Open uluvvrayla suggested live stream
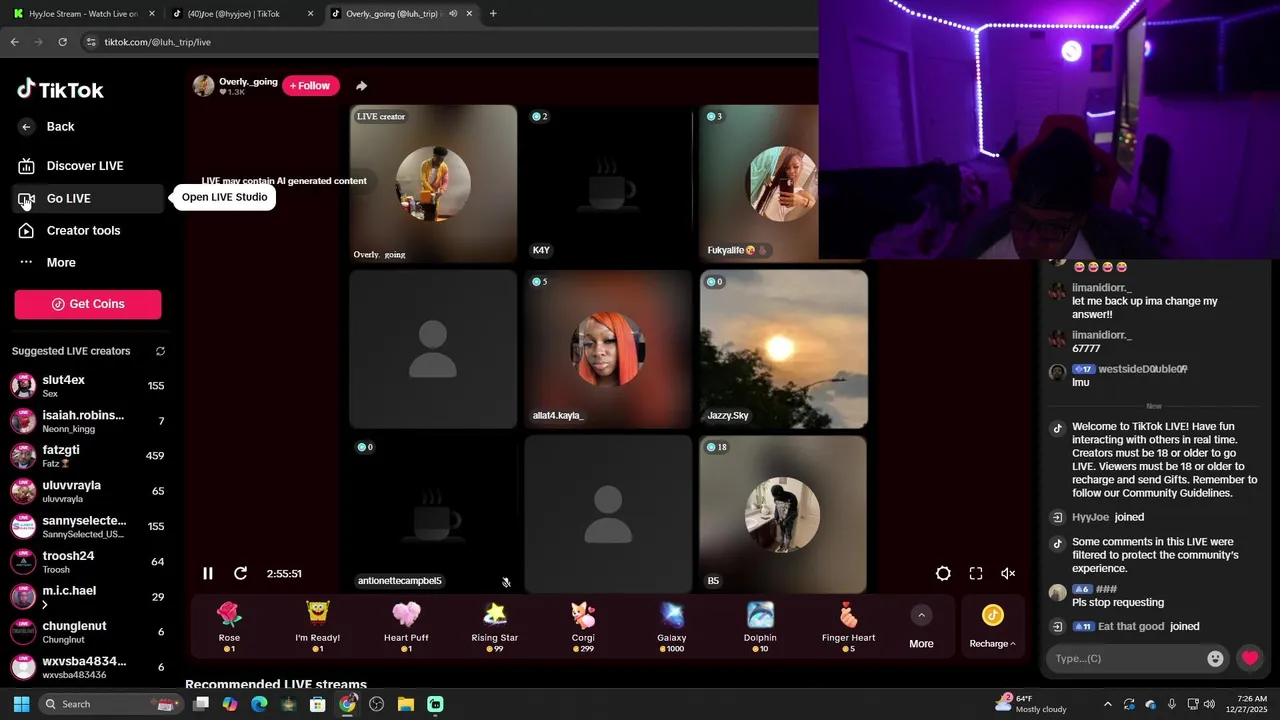The height and width of the screenshot is (720, 1280). click(x=88, y=491)
